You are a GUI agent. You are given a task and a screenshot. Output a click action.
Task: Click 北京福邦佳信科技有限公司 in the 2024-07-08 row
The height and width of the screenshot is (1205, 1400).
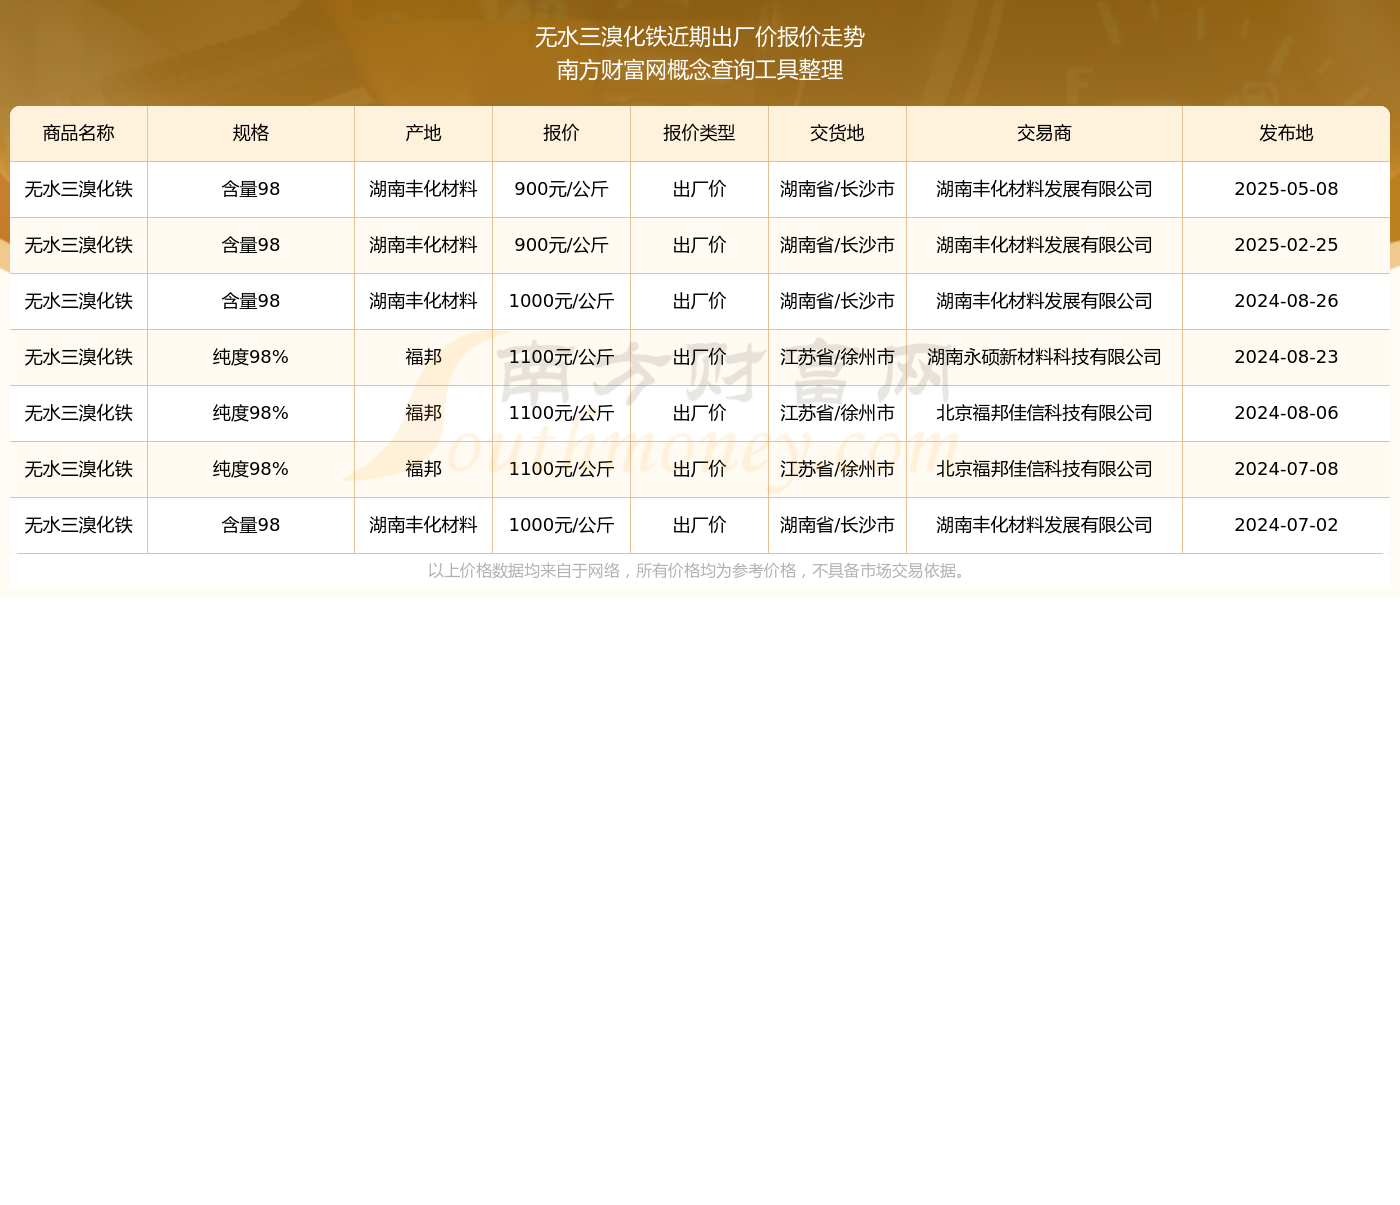pyautogui.click(x=1044, y=469)
